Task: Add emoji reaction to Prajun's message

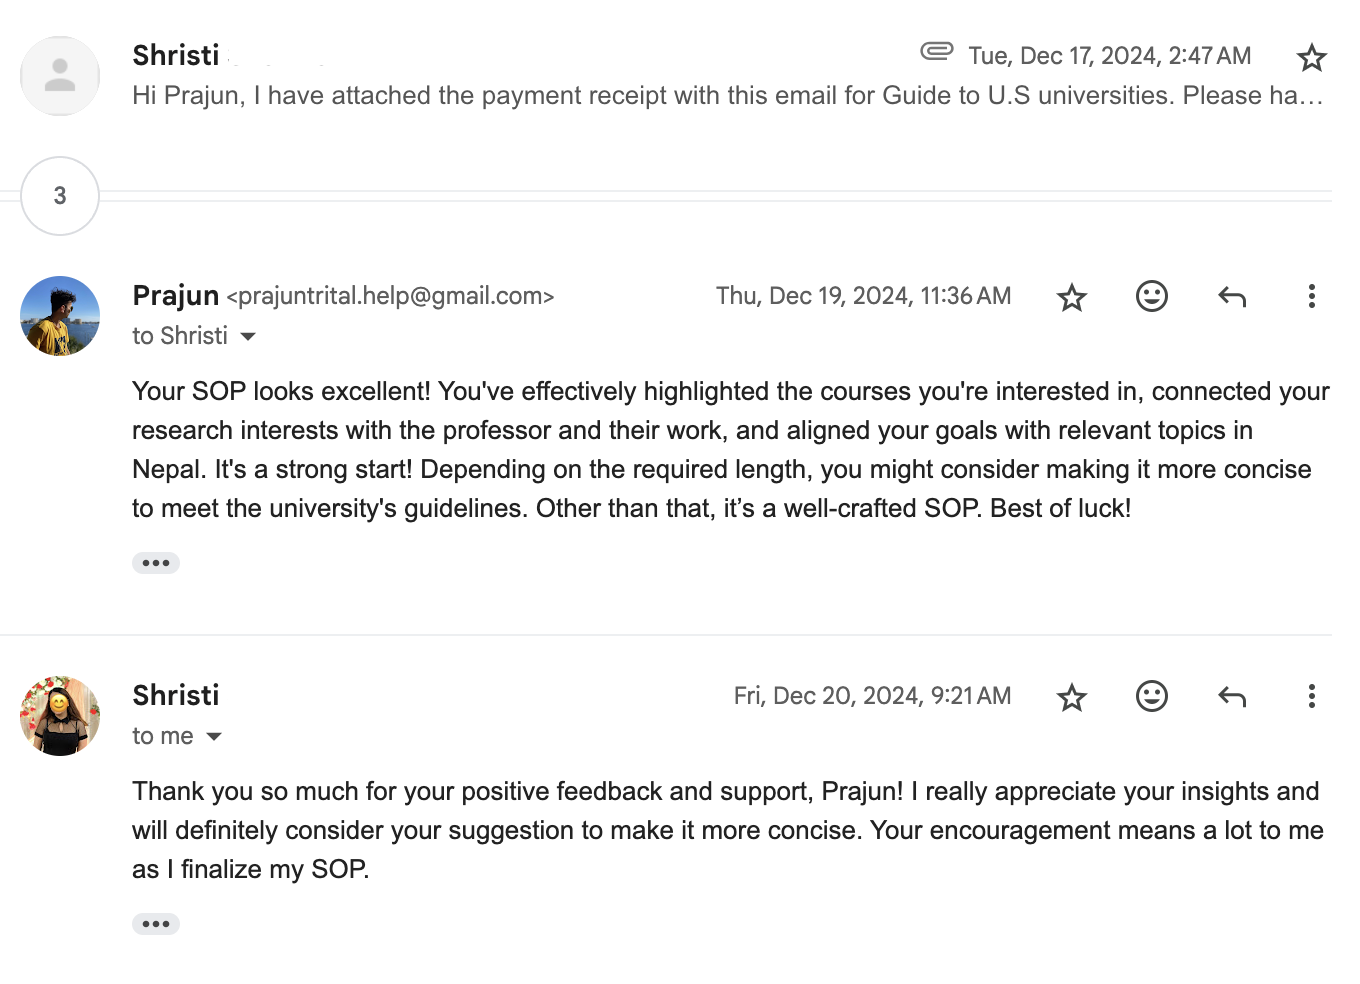Action: click(1152, 296)
